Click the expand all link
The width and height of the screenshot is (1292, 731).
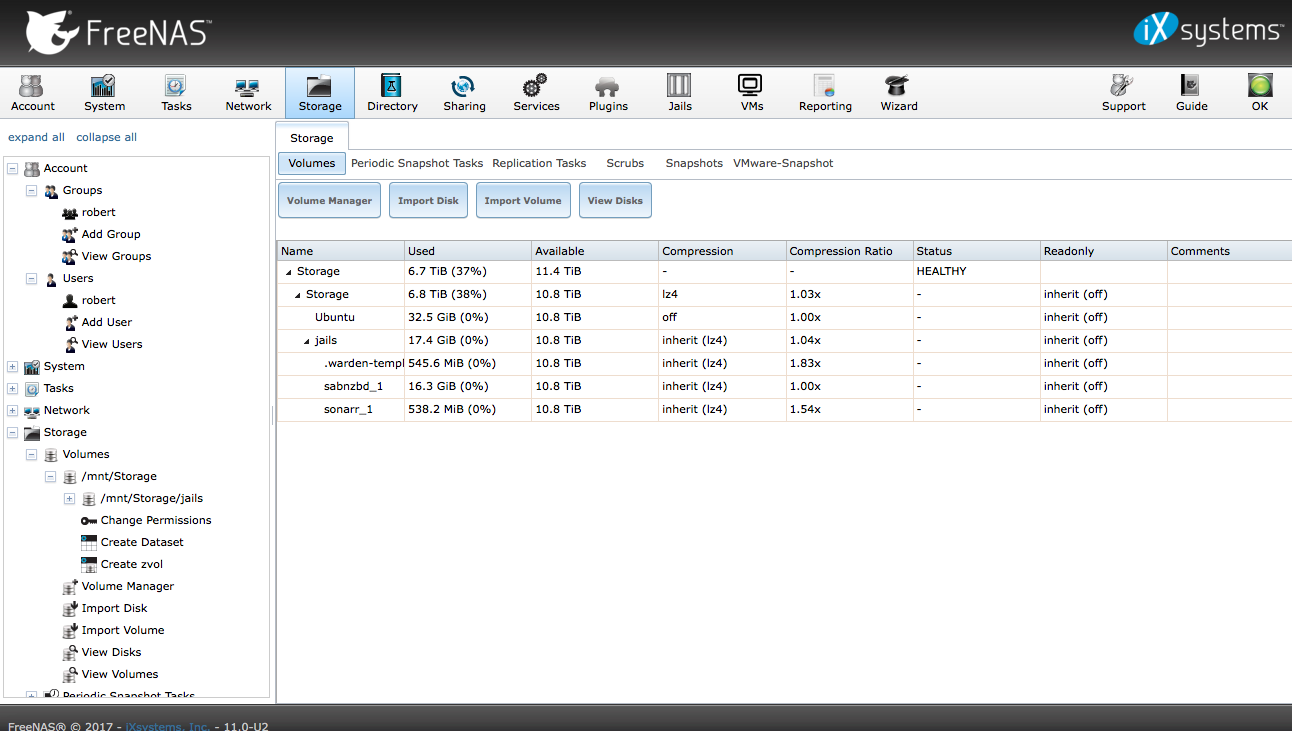36,137
